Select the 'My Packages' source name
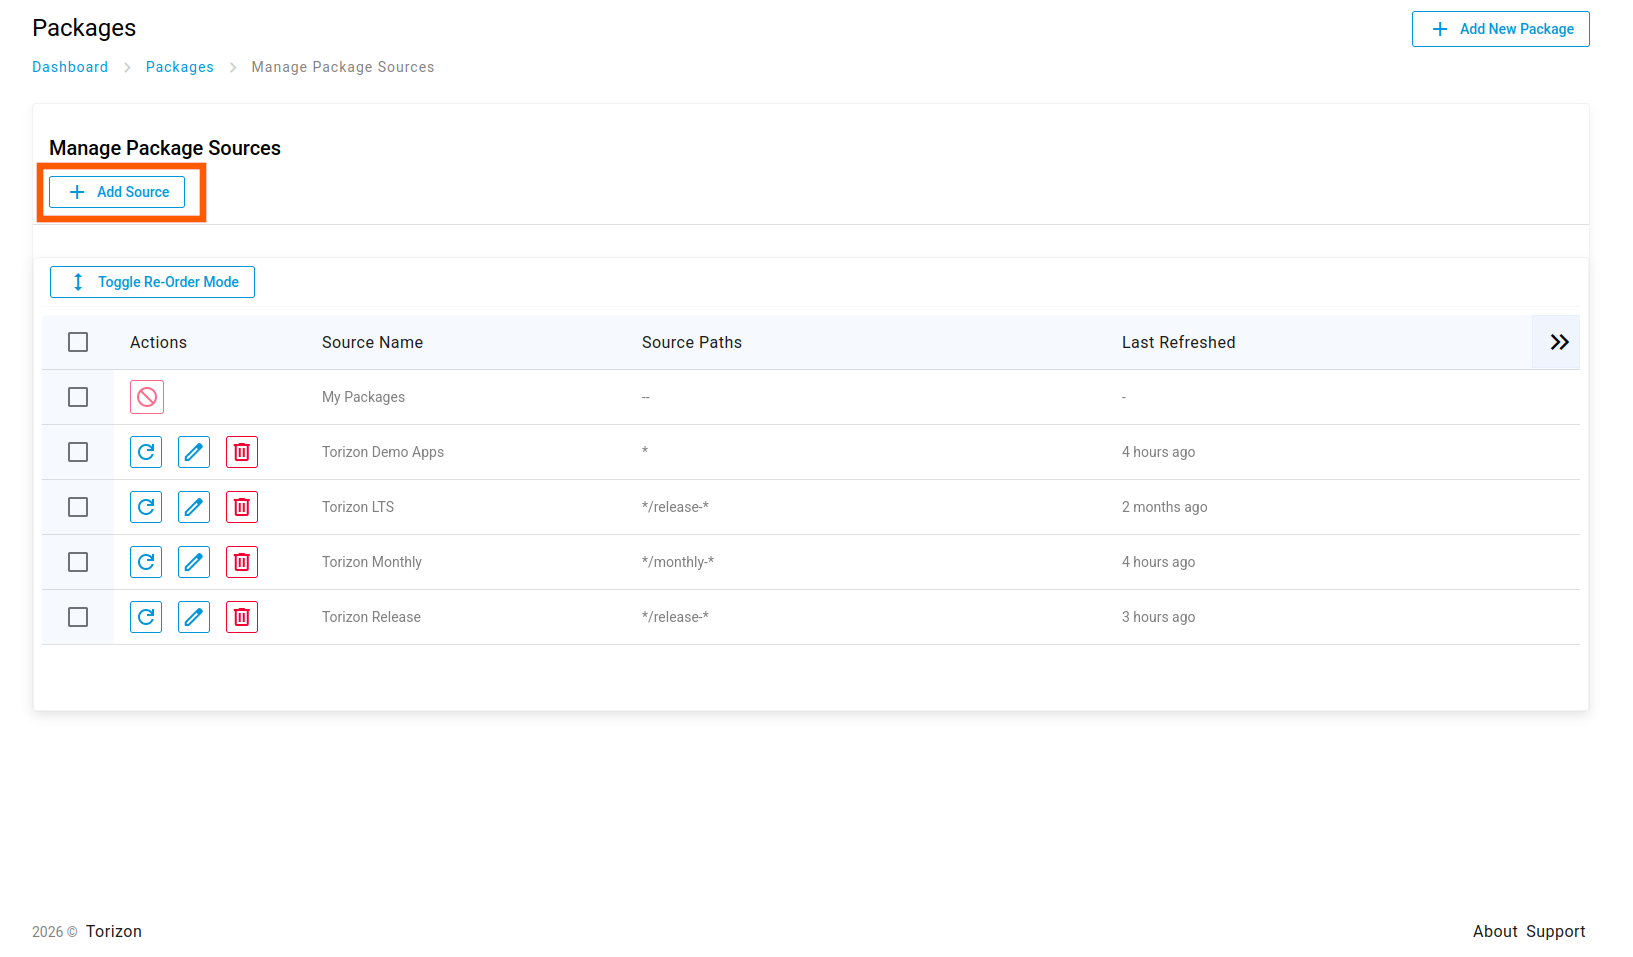The image size is (1633, 957). [363, 397]
